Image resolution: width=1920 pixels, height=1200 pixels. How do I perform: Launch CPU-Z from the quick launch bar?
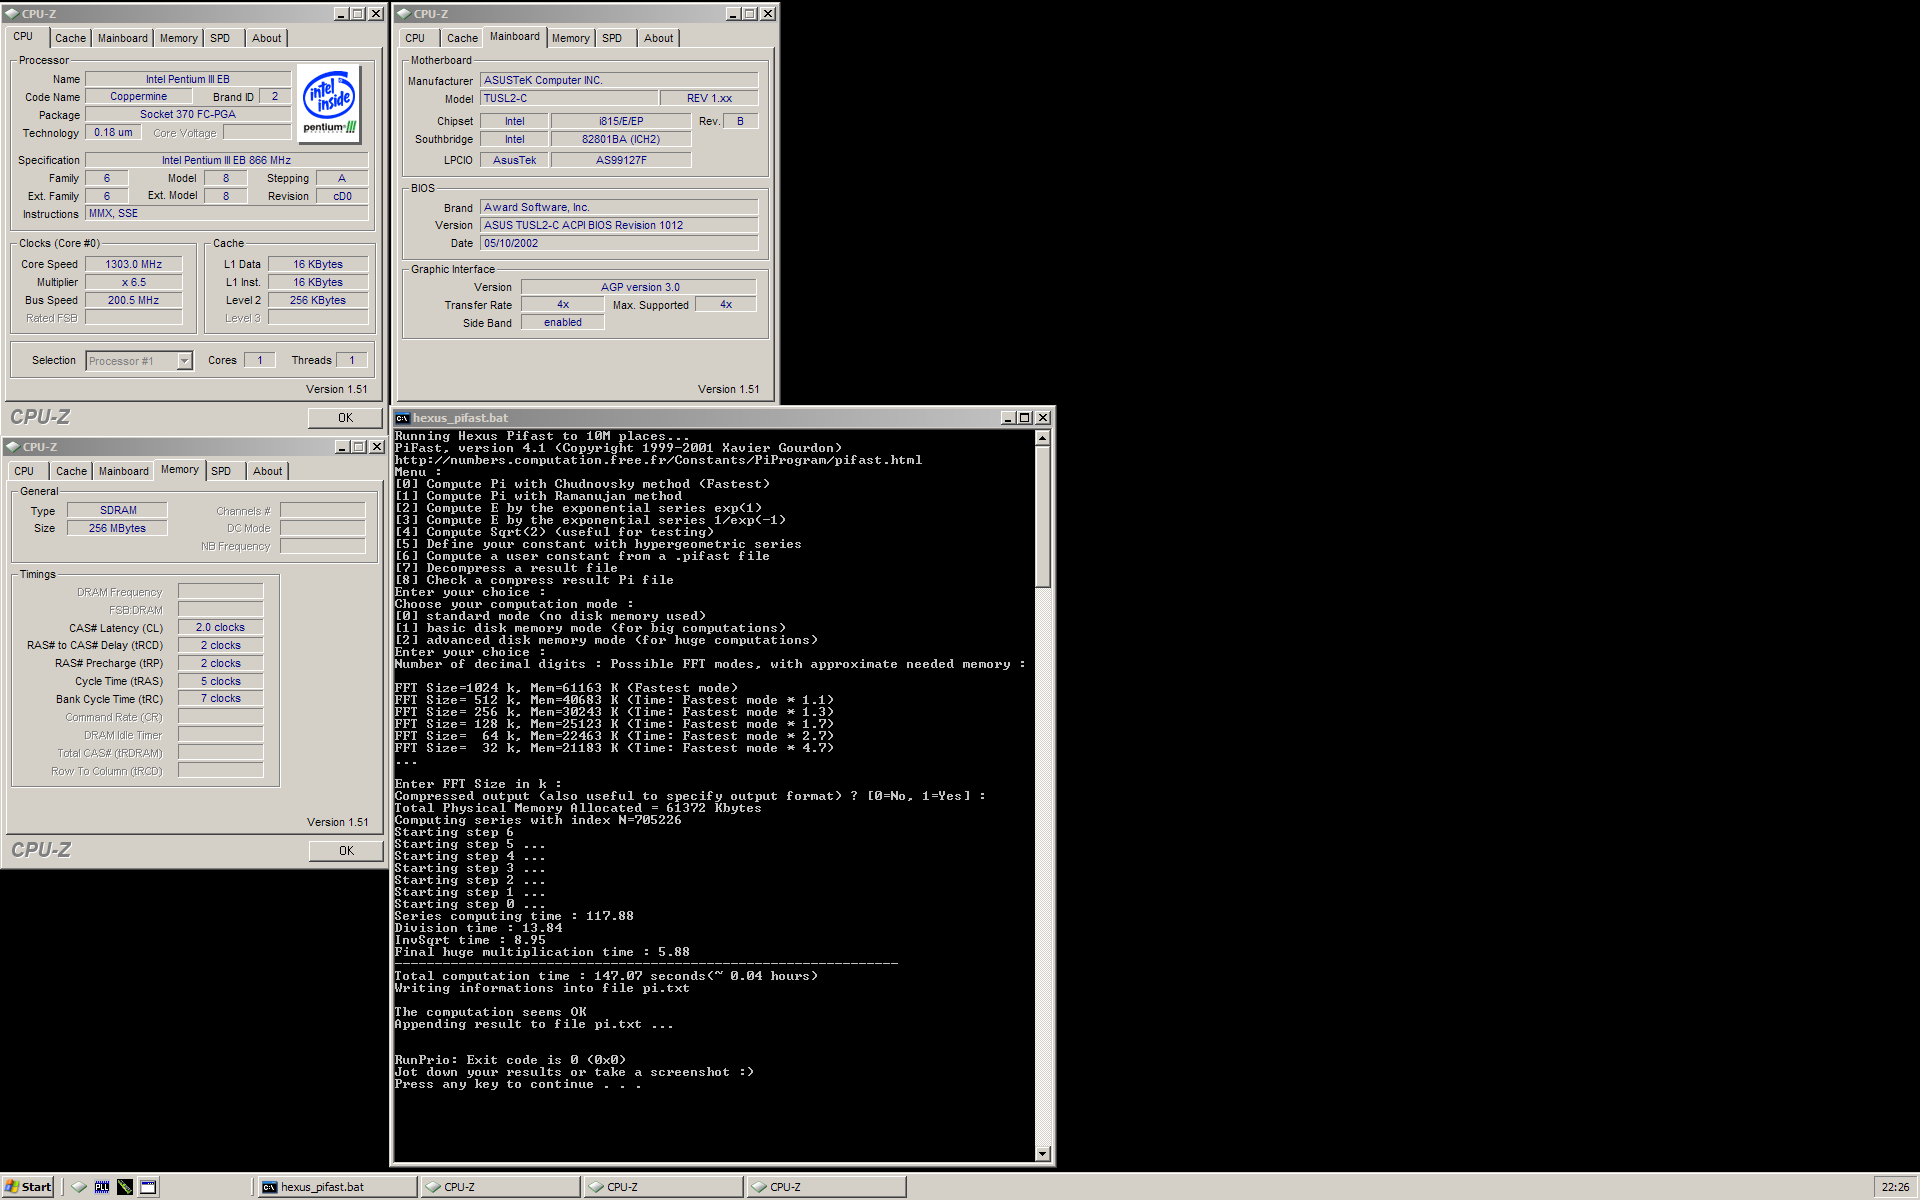[x=79, y=1187]
